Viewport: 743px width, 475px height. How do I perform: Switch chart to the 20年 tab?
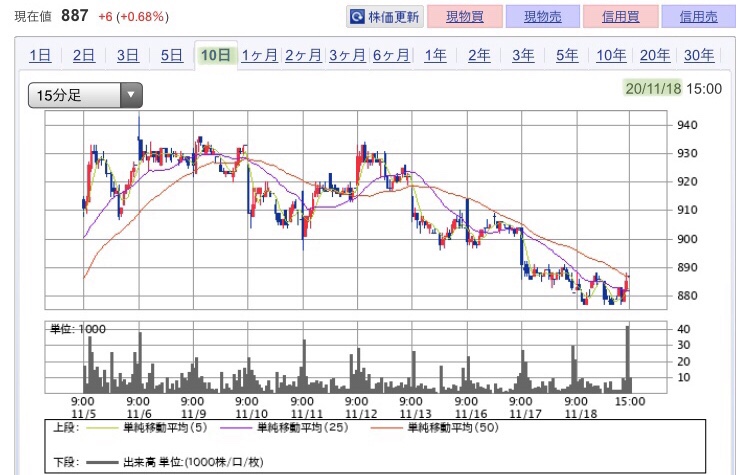[x=655, y=55]
